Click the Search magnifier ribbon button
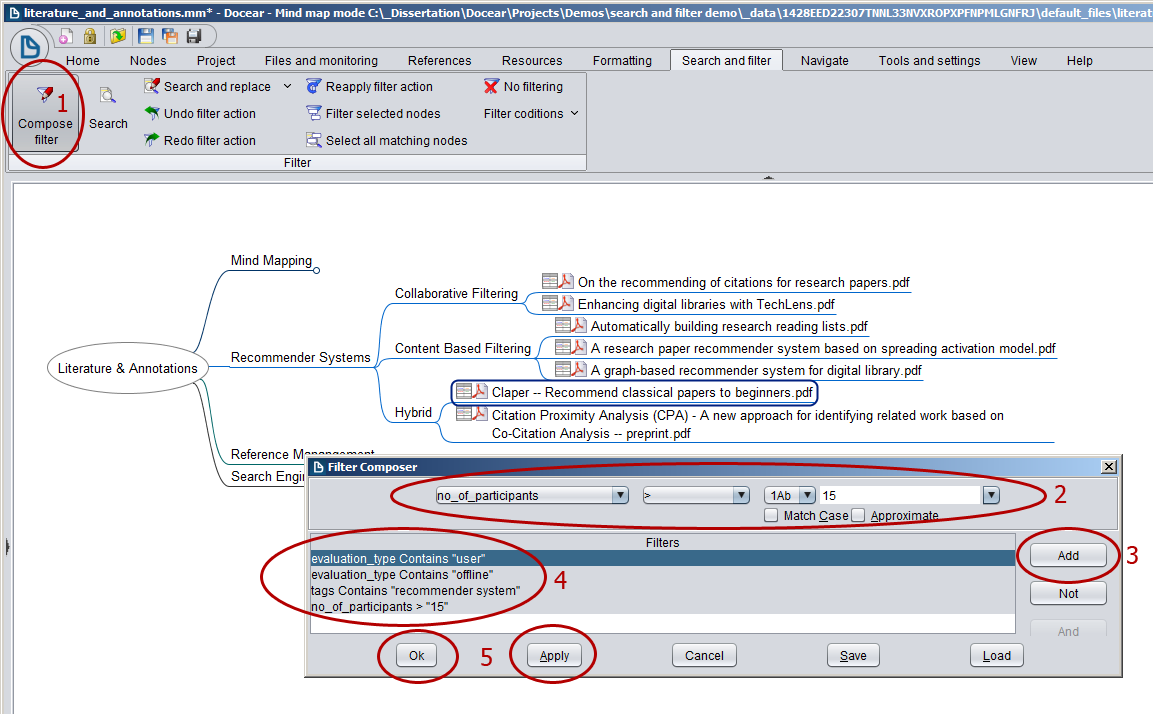Screen dimensions: 1153x714 pyautogui.click(x=108, y=107)
